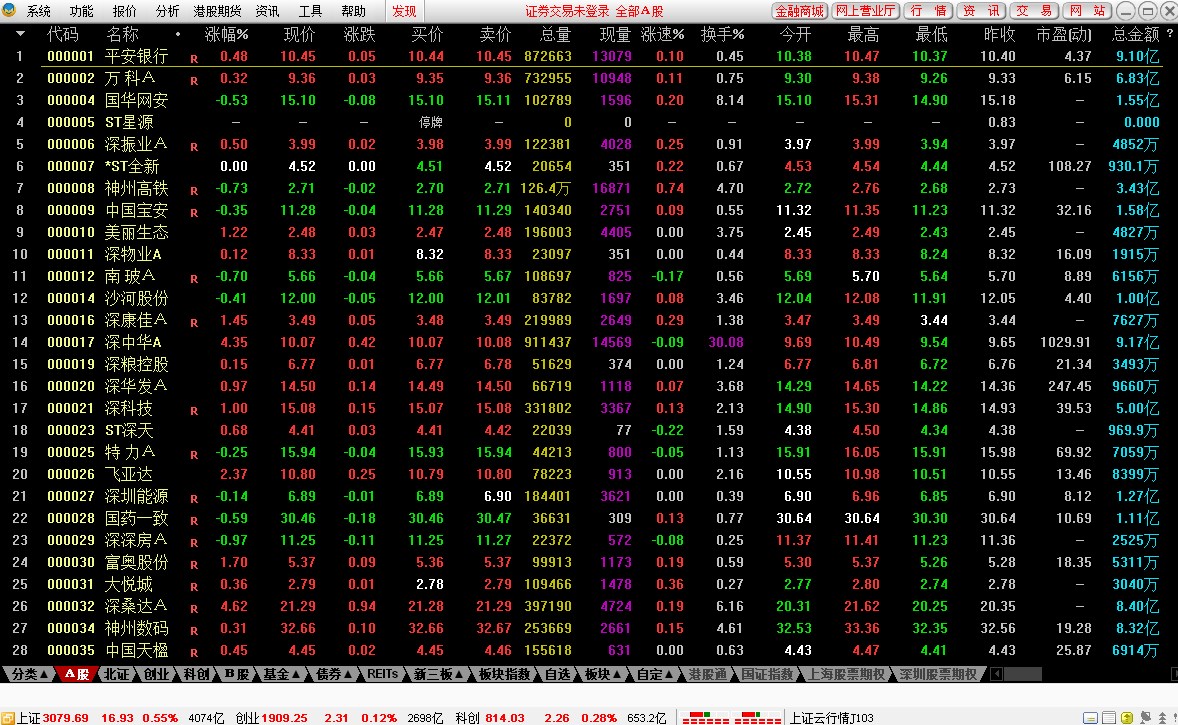Select stock row 000001 平安银行
1178x725 pixels.
click(589, 56)
